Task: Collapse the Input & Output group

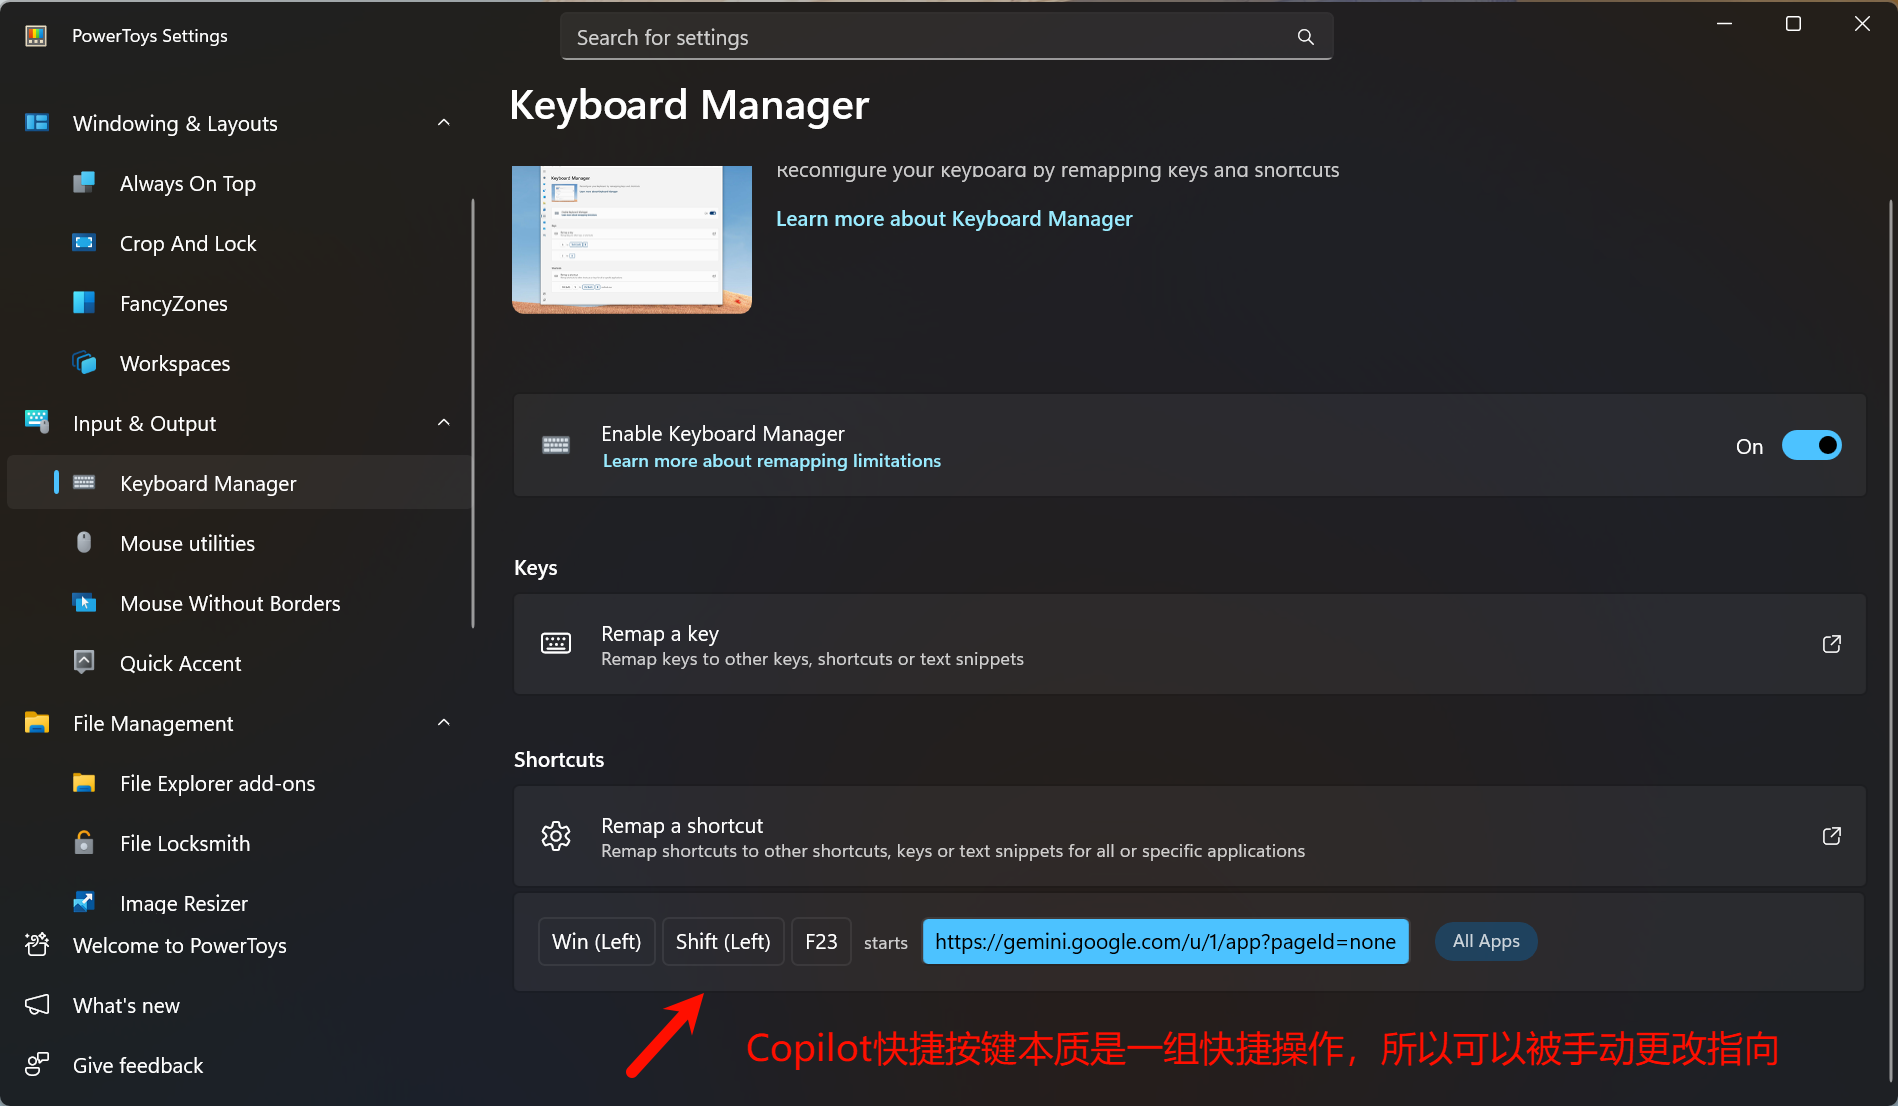Action: tap(444, 423)
